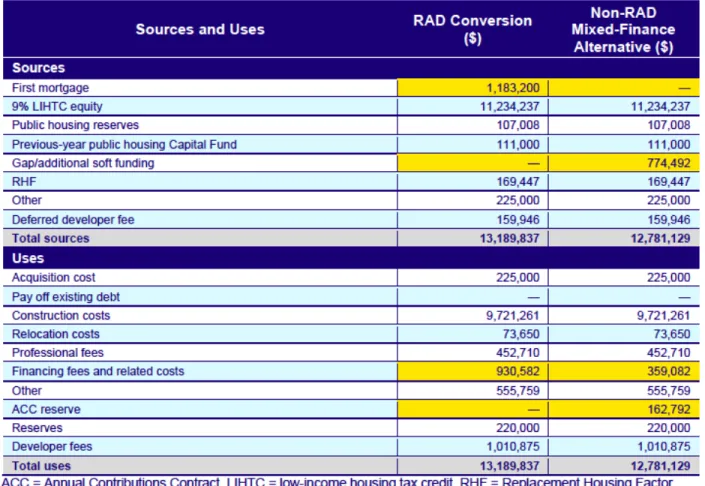
Task: Select the 'Deferred developer fee' label
Action: (x=73, y=219)
